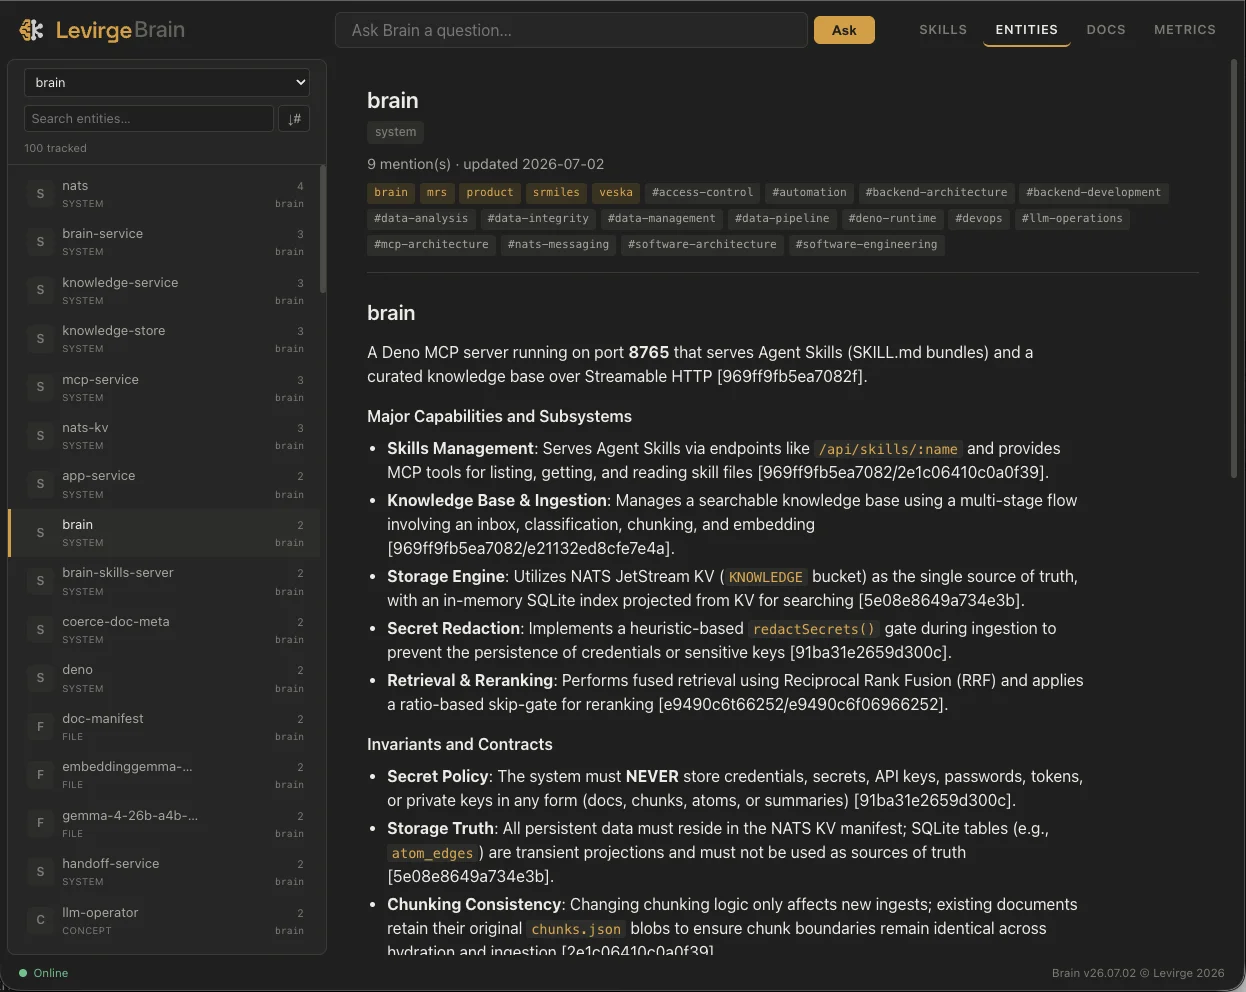Click the entity list scrollbar
This screenshot has width=1246, height=992.
click(323, 230)
